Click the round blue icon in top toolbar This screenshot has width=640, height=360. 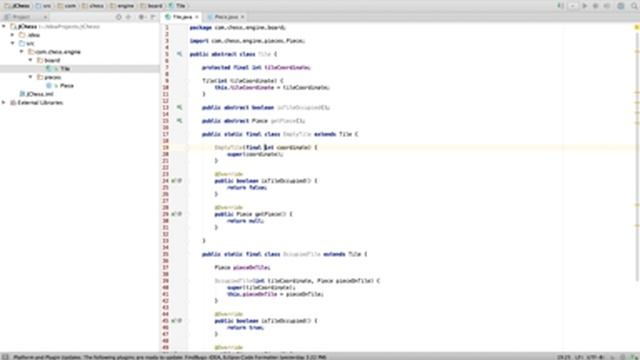pos(620,6)
